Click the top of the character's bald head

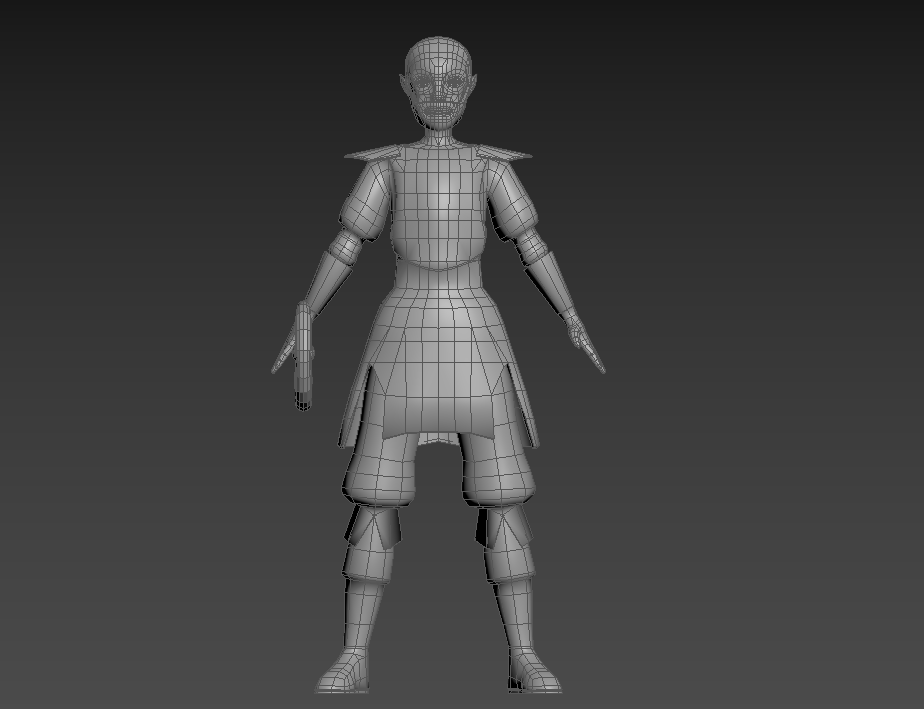tap(437, 48)
